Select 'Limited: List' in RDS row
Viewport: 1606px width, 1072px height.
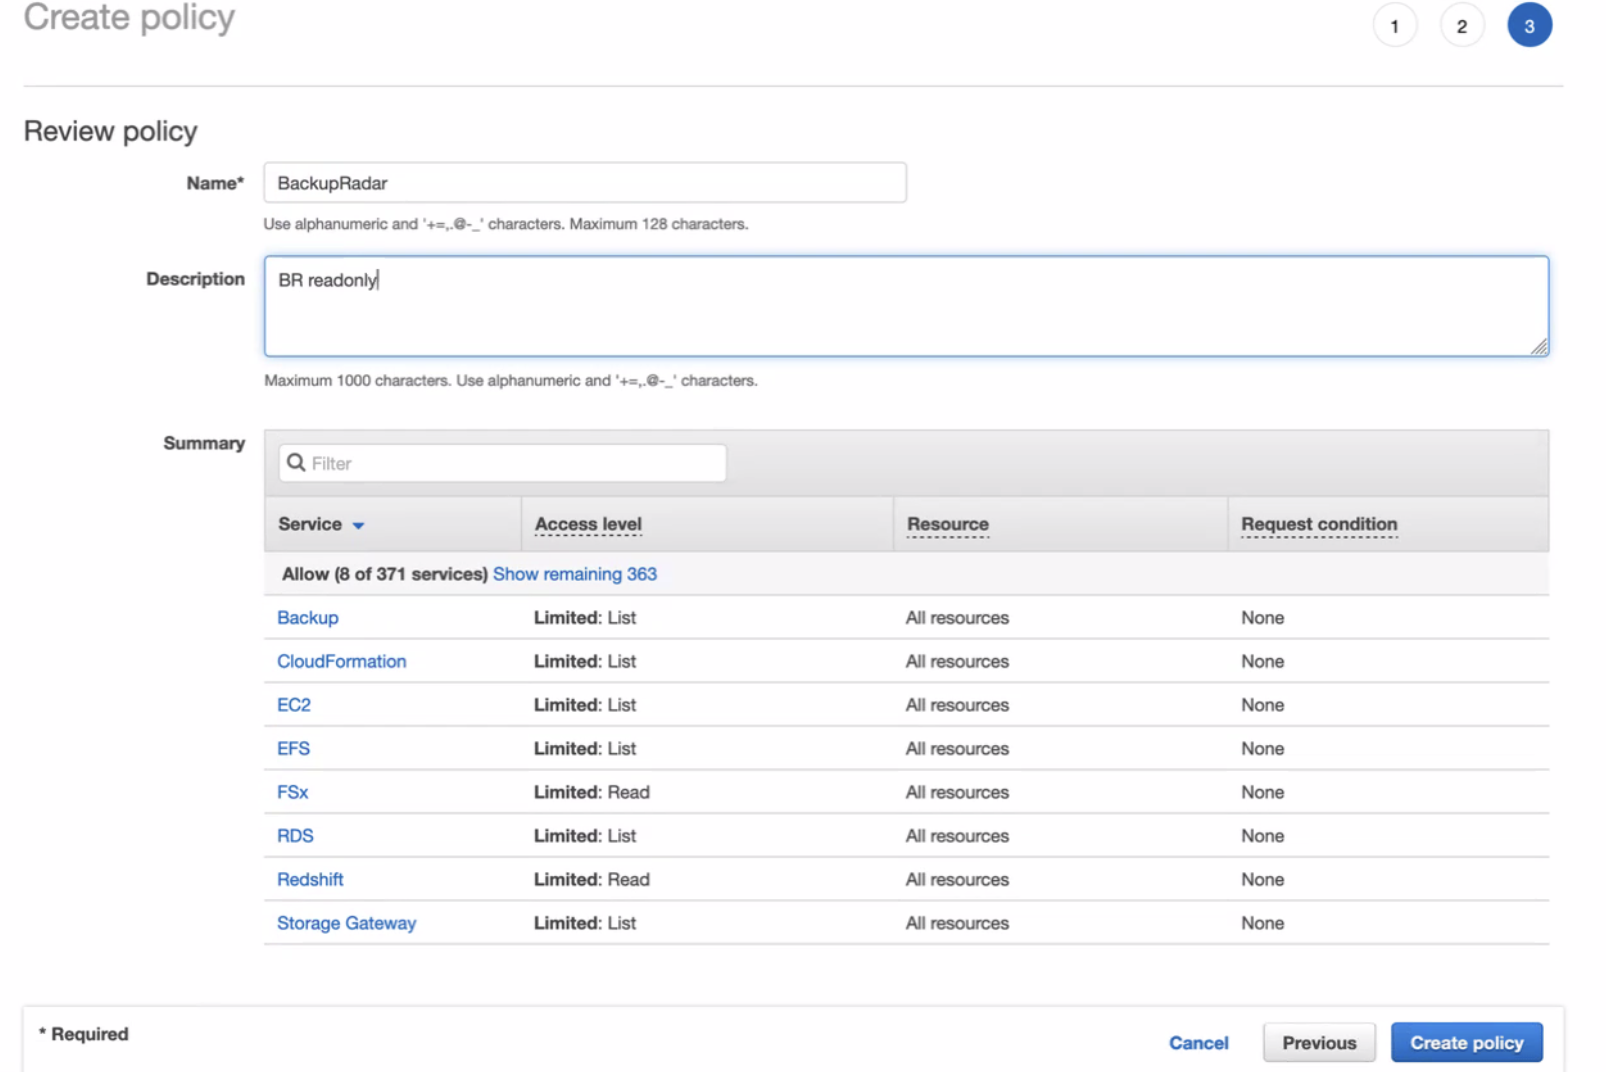[585, 836]
